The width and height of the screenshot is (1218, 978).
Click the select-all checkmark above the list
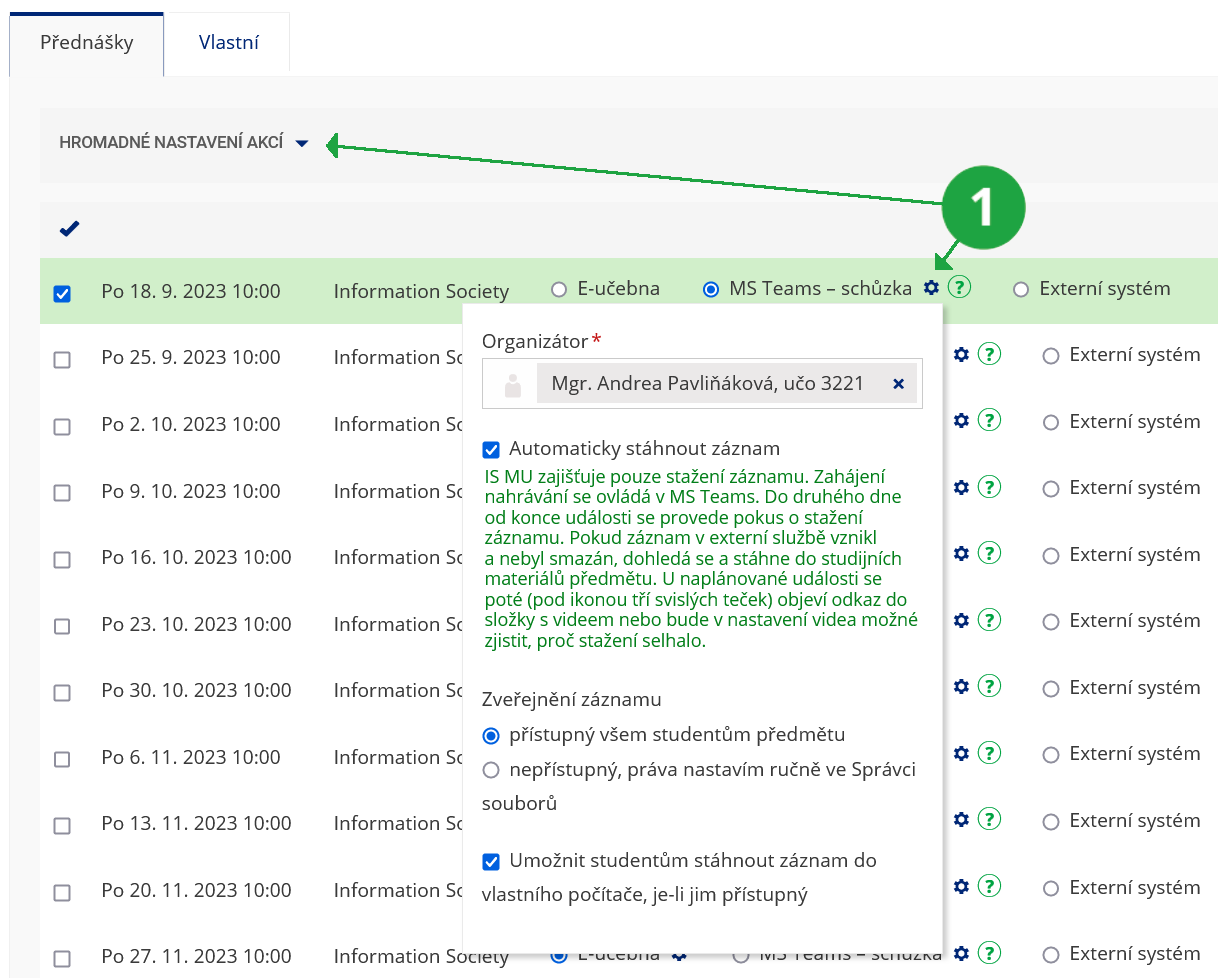click(69, 229)
